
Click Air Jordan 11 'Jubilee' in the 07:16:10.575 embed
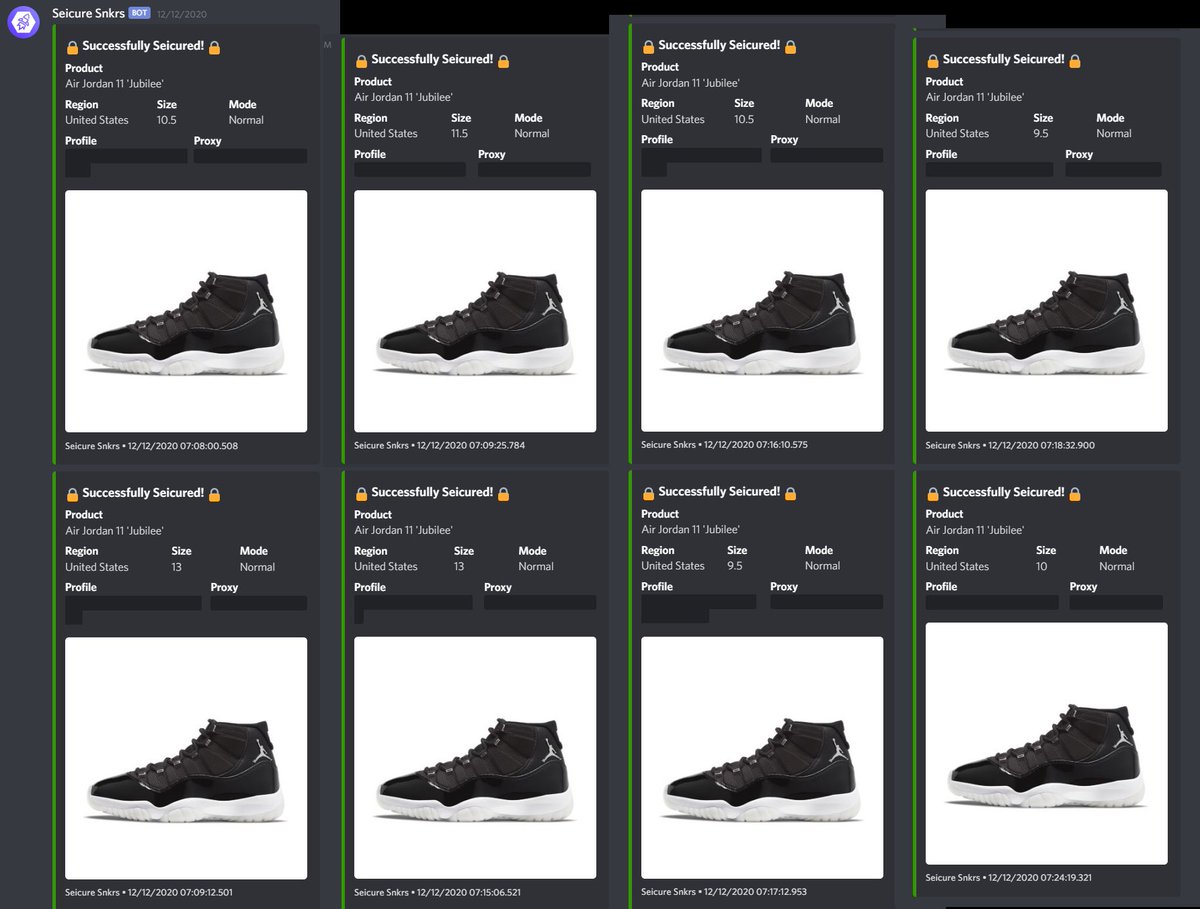pos(690,83)
